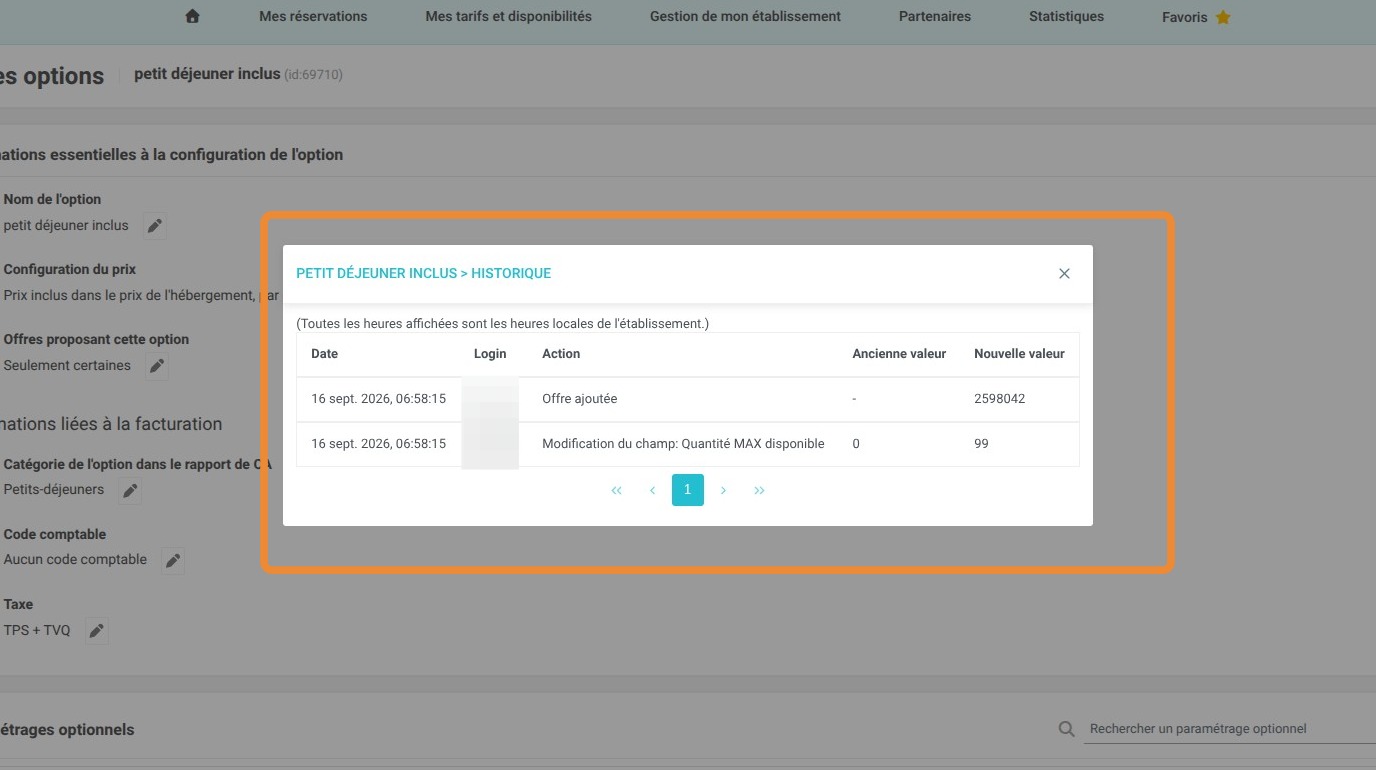Click the Date column header

[325, 354]
